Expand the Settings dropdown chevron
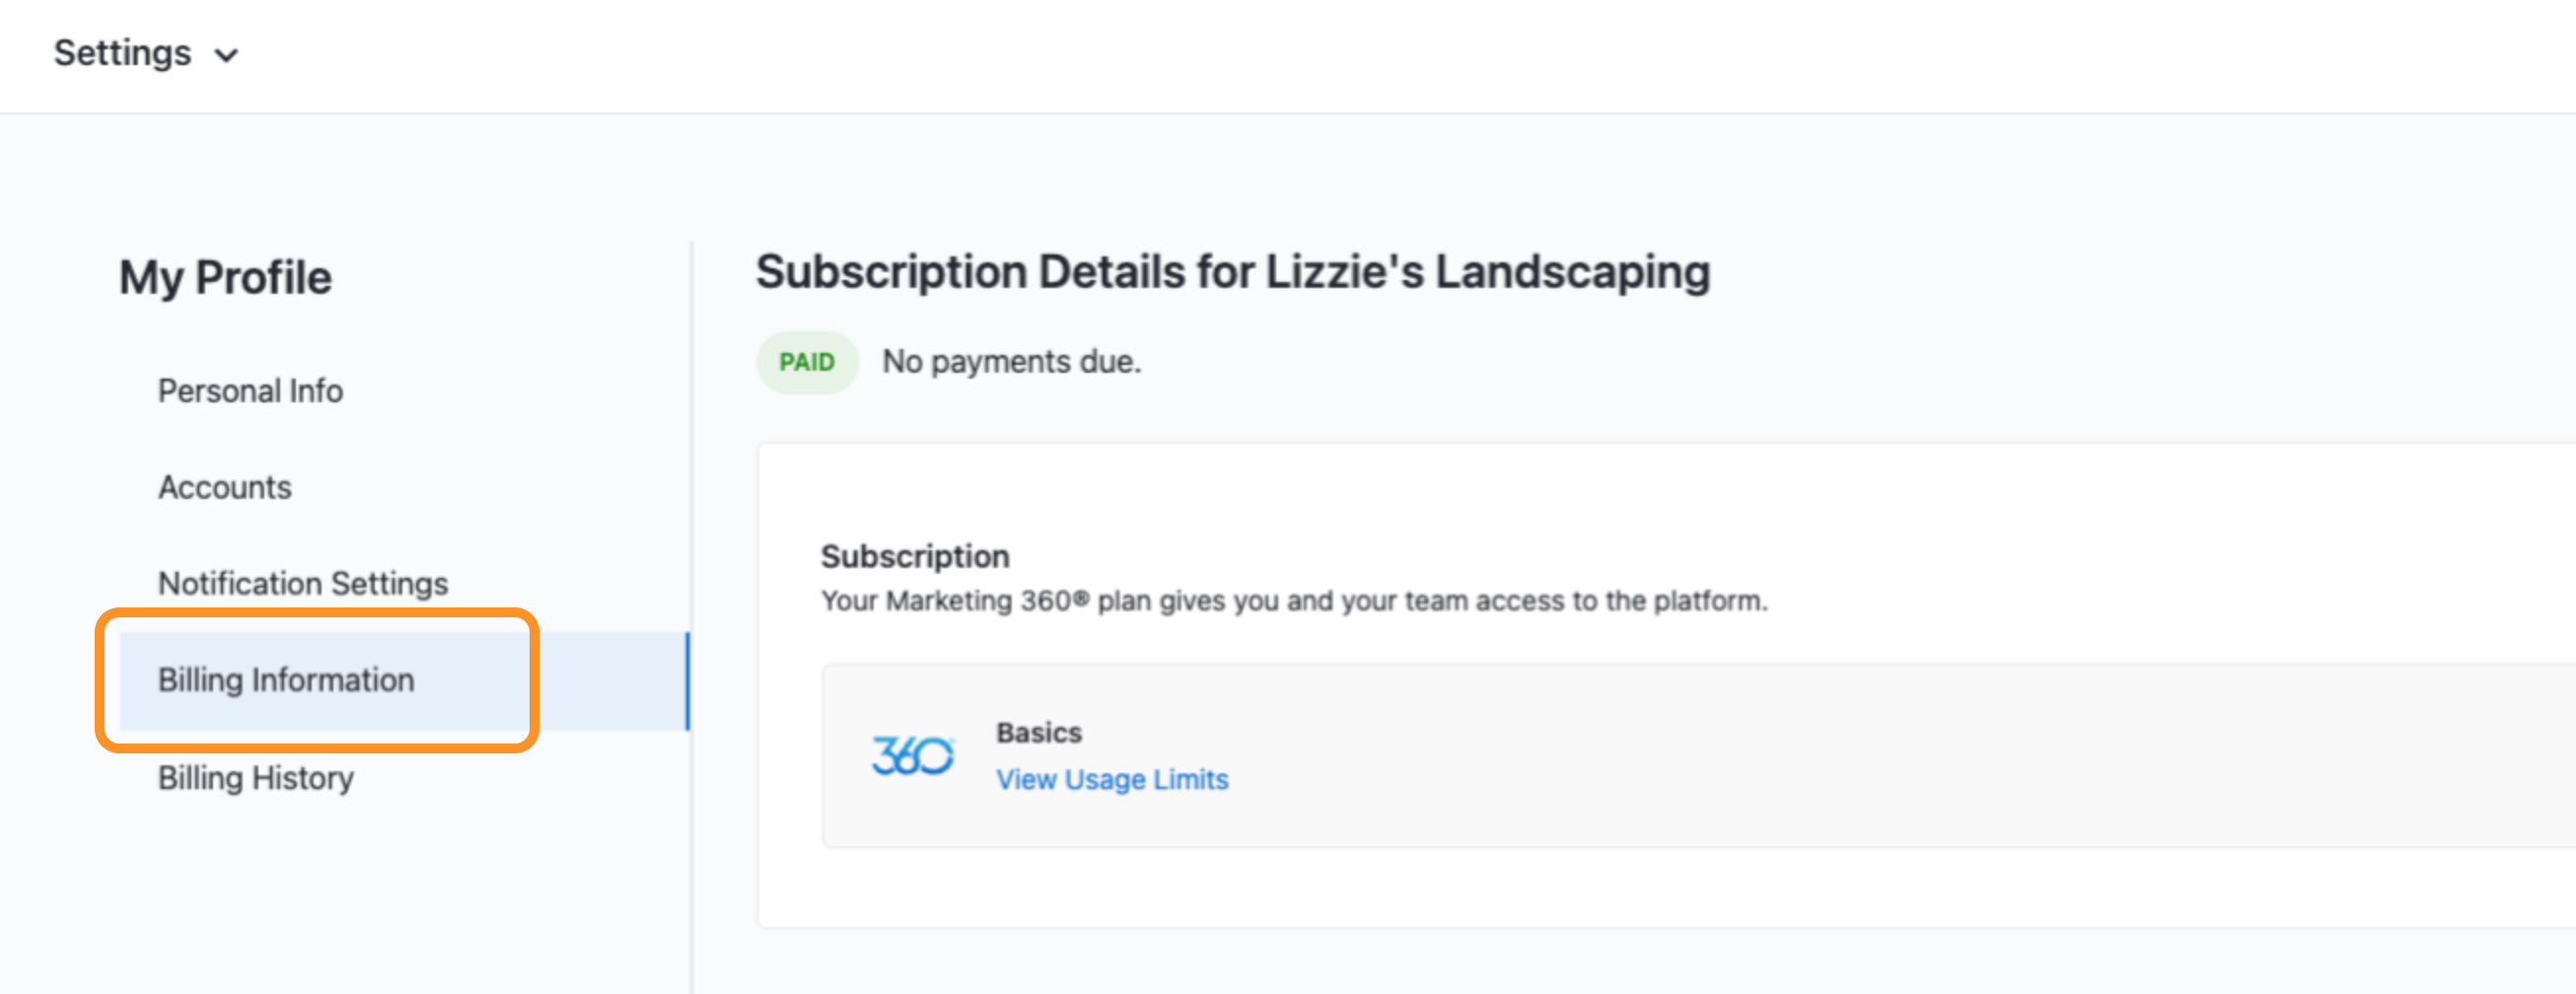 point(227,56)
